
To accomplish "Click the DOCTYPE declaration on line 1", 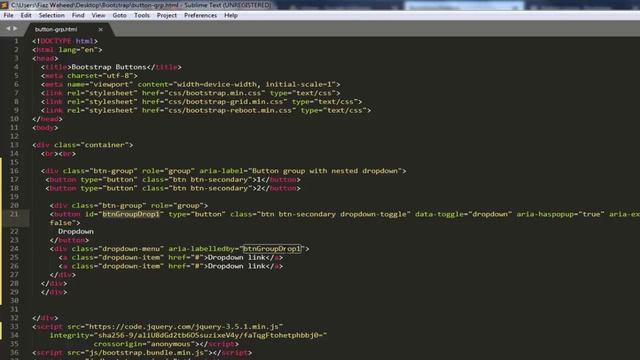I will click(x=65, y=41).
